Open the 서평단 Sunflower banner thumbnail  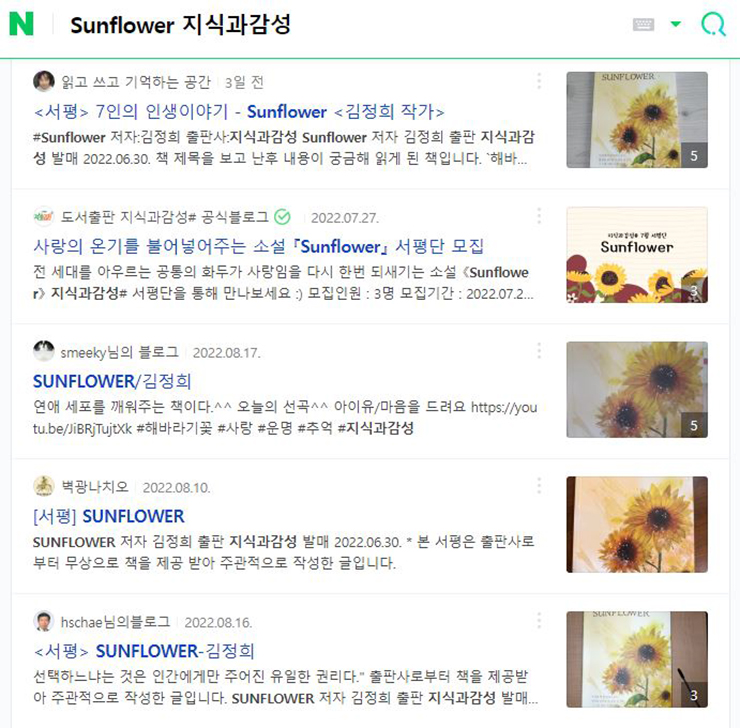(637, 255)
